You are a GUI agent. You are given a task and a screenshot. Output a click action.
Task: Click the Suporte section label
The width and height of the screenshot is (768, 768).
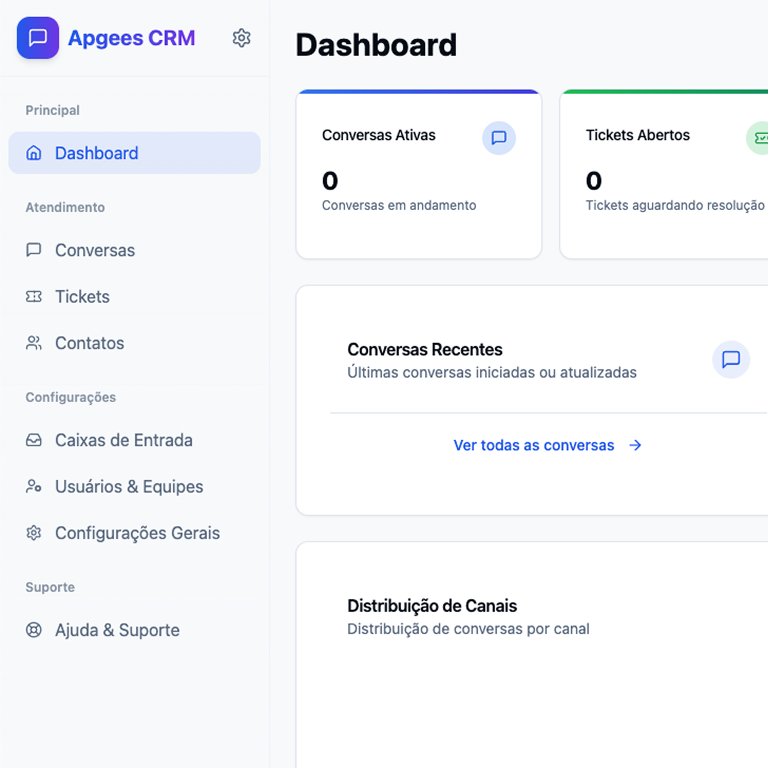pyautogui.click(x=50, y=587)
